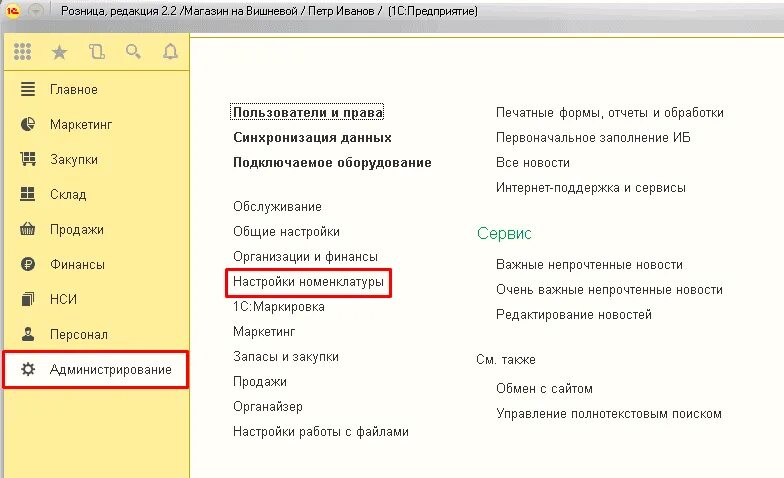Open Общие настройки
Screen dimensions: 784x478
click(286, 232)
